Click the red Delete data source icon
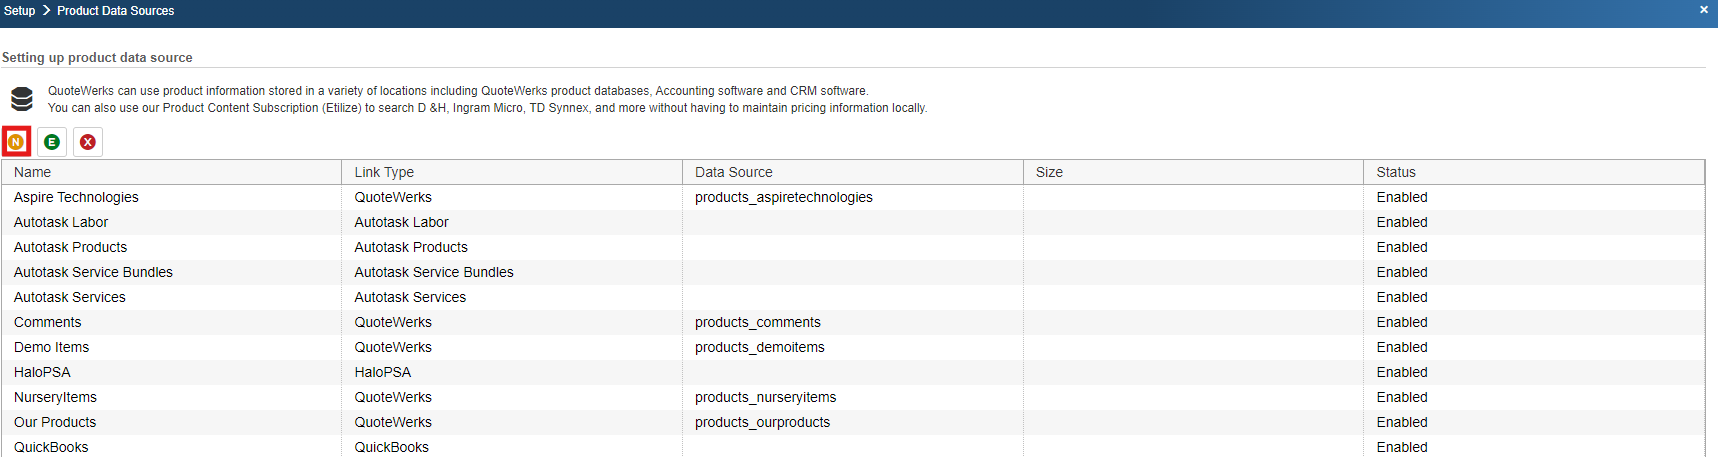The width and height of the screenshot is (1718, 457). pos(88,142)
